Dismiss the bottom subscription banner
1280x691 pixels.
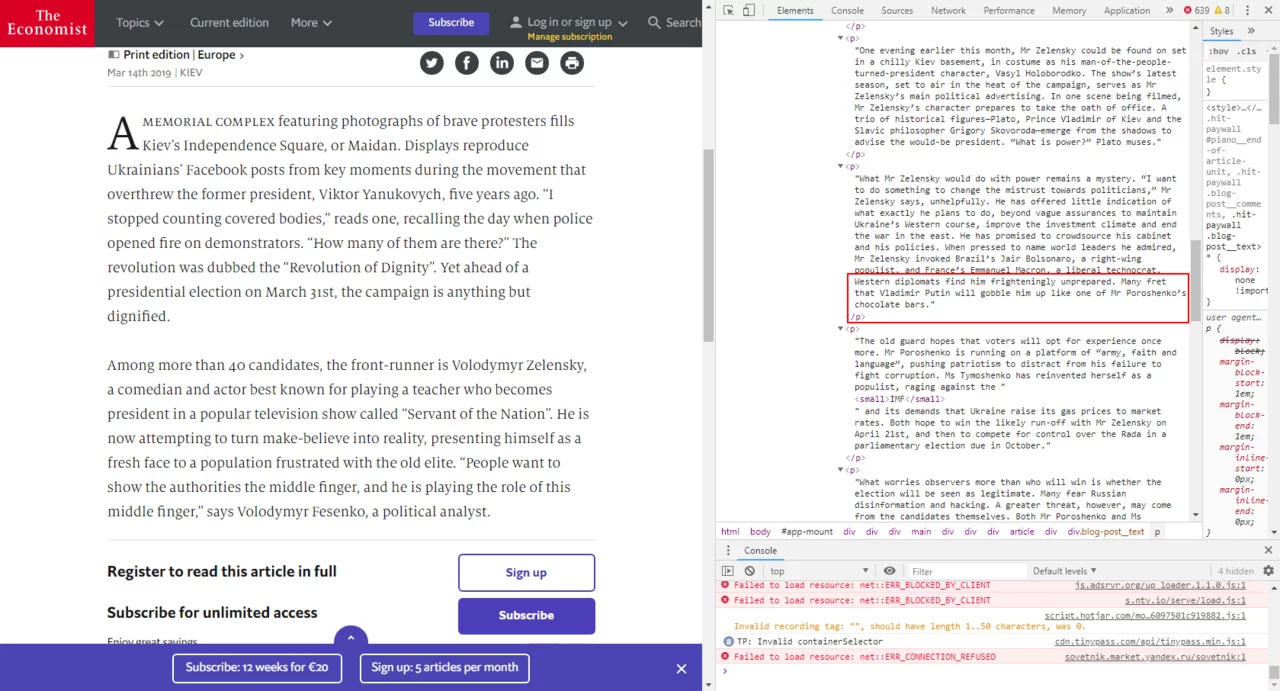pyautogui.click(x=681, y=669)
